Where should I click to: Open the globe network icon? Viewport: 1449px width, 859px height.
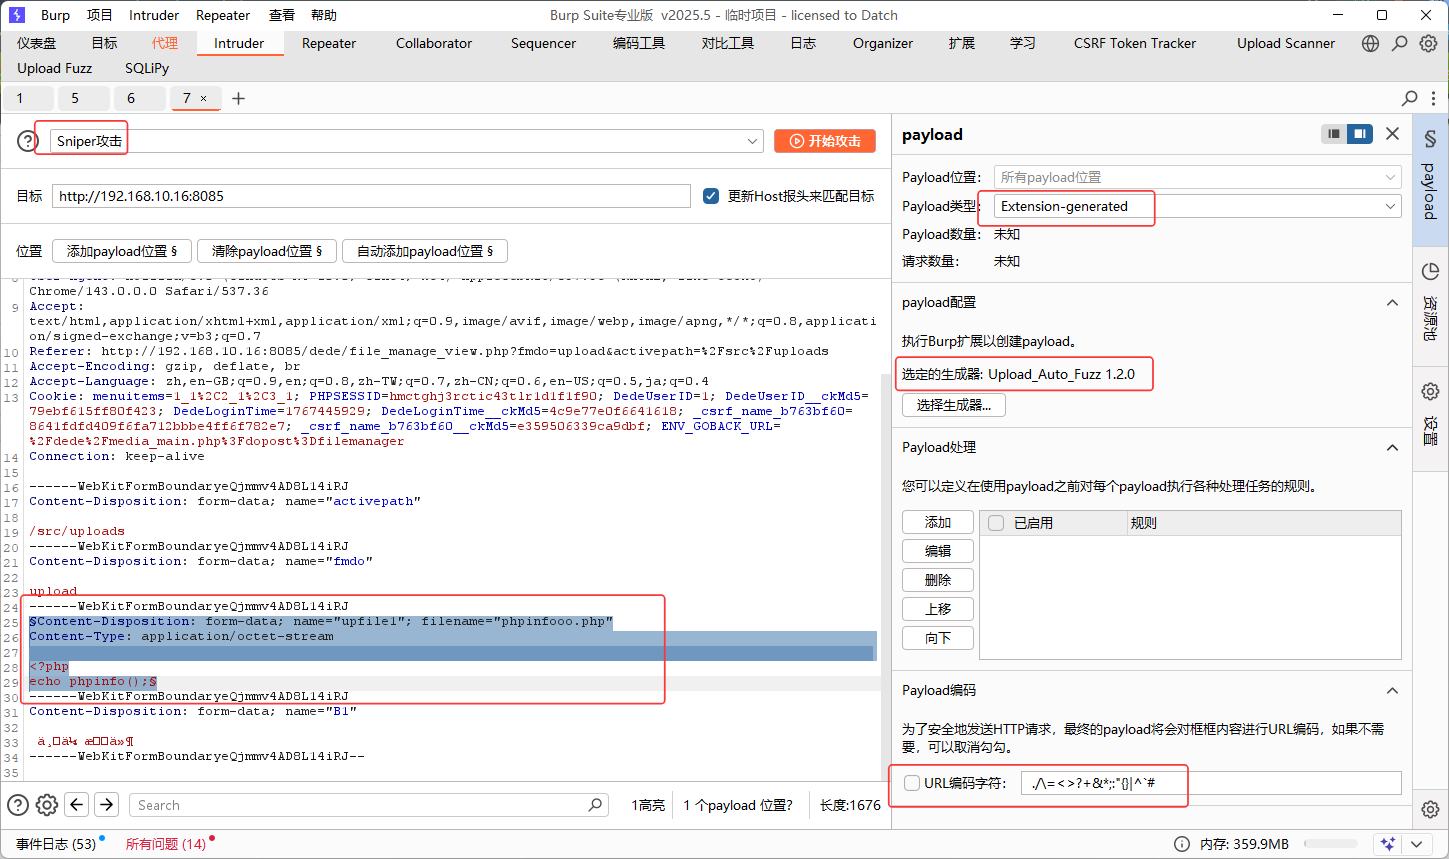coord(1370,43)
